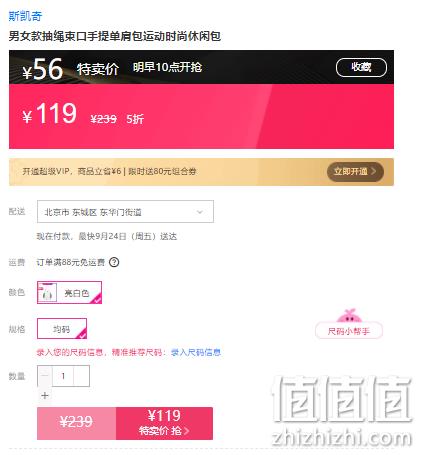The height and width of the screenshot is (455, 421).
Task: Click 立即开通 super VIP button
Action: point(355,172)
